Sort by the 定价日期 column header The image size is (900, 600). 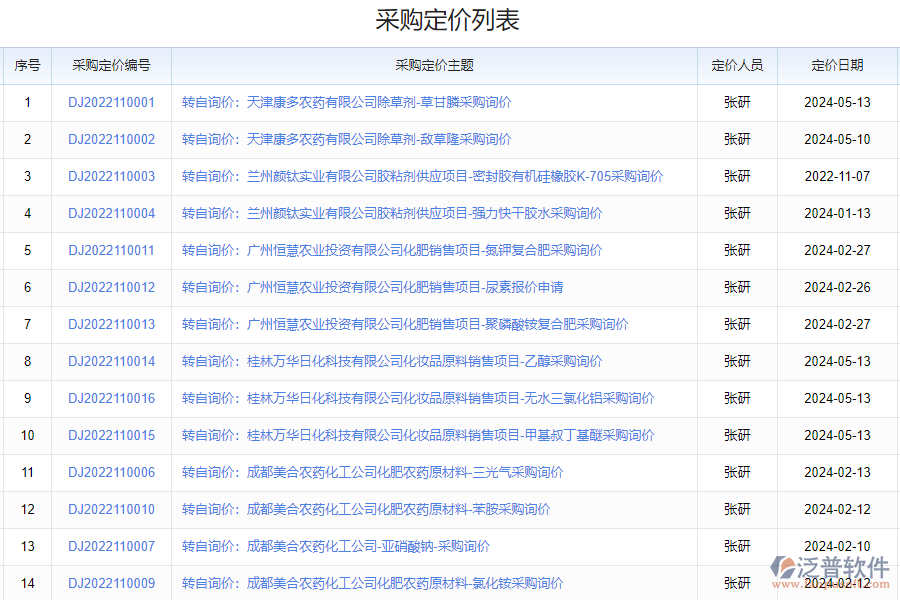pyautogui.click(x=837, y=65)
